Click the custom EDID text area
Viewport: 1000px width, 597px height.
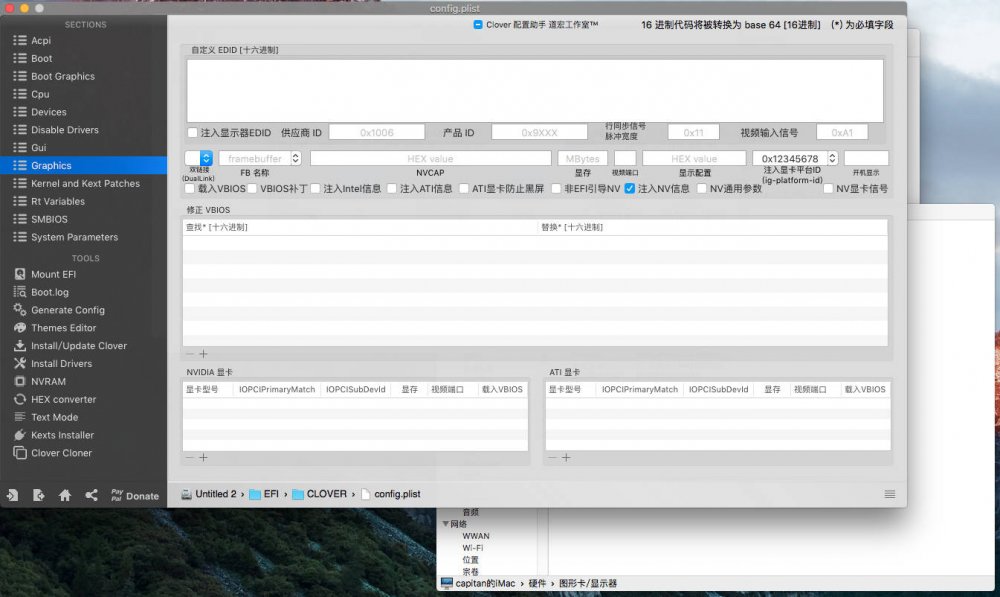(x=535, y=91)
